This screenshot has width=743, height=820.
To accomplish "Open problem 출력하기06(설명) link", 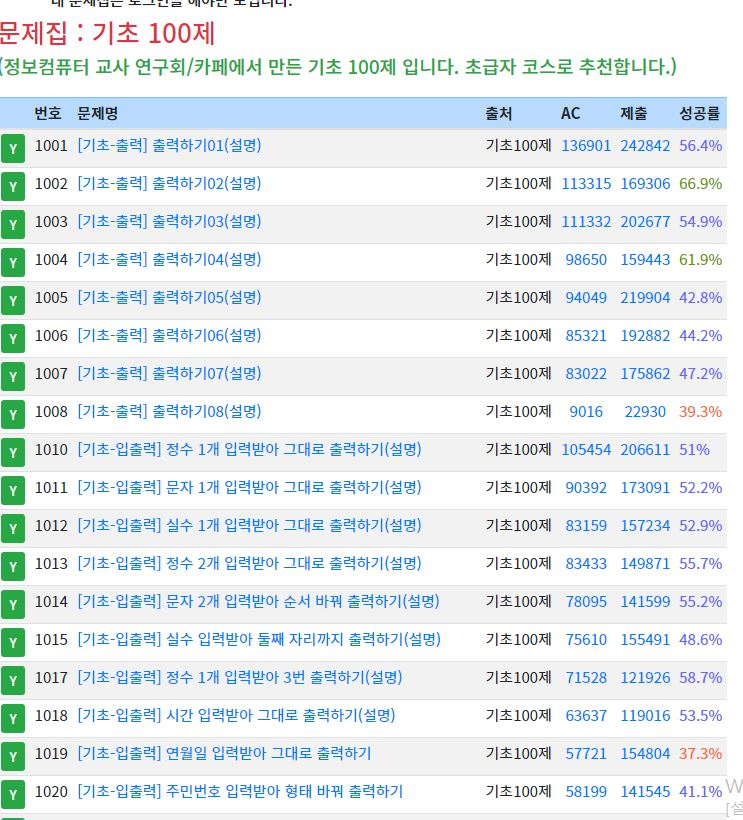I will [x=169, y=335].
